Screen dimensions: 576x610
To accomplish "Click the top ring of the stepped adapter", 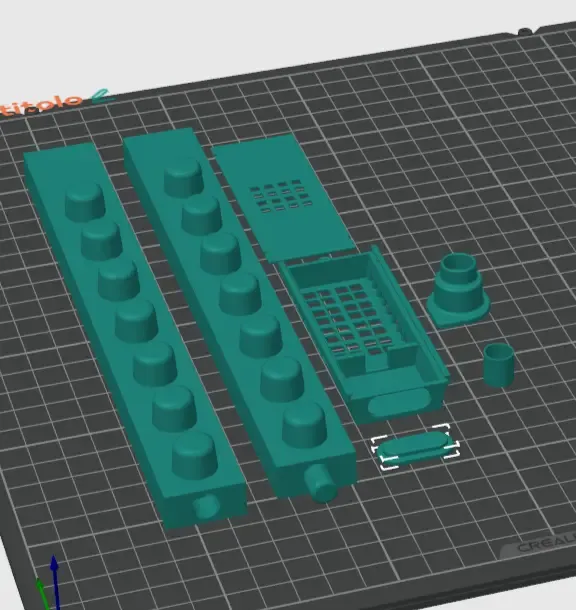I will click(459, 263).
